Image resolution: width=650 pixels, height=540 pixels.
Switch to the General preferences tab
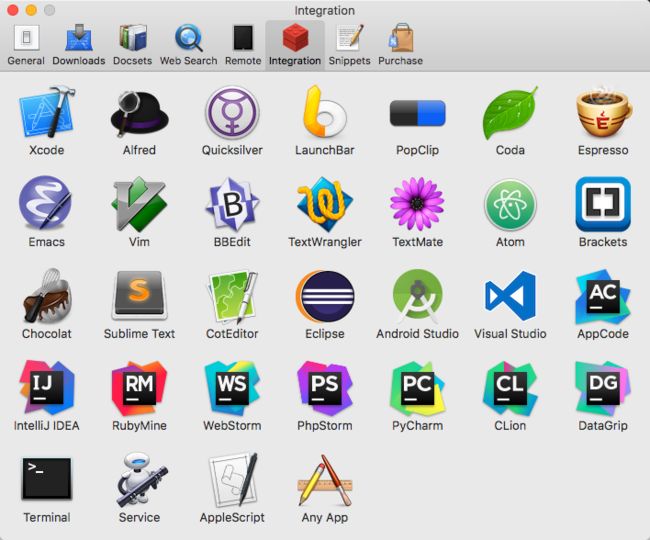(x=26, y=45)
